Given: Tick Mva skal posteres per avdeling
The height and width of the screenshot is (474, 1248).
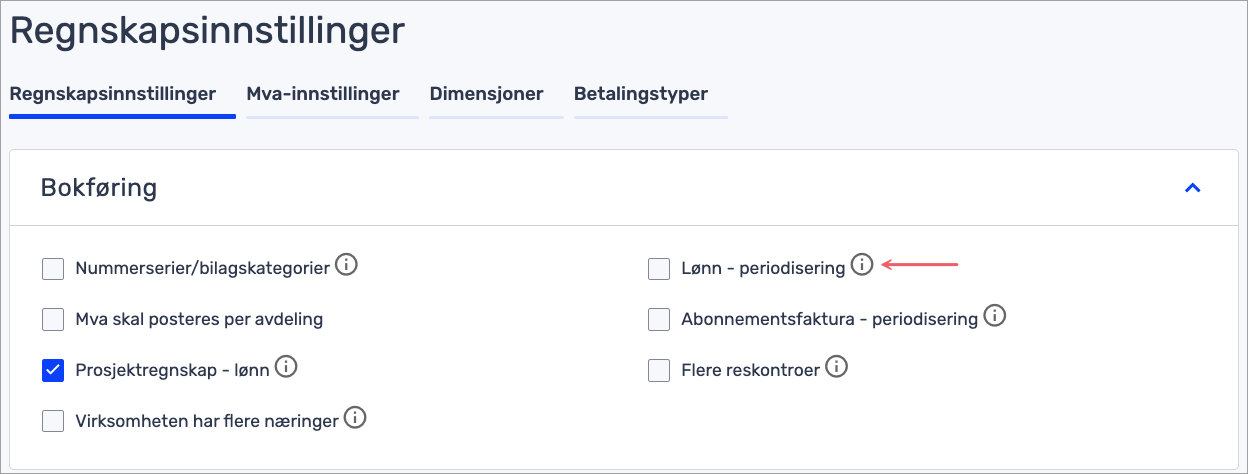Looking at the screenshot, I should pyautogui.click(x=53, y=320).
